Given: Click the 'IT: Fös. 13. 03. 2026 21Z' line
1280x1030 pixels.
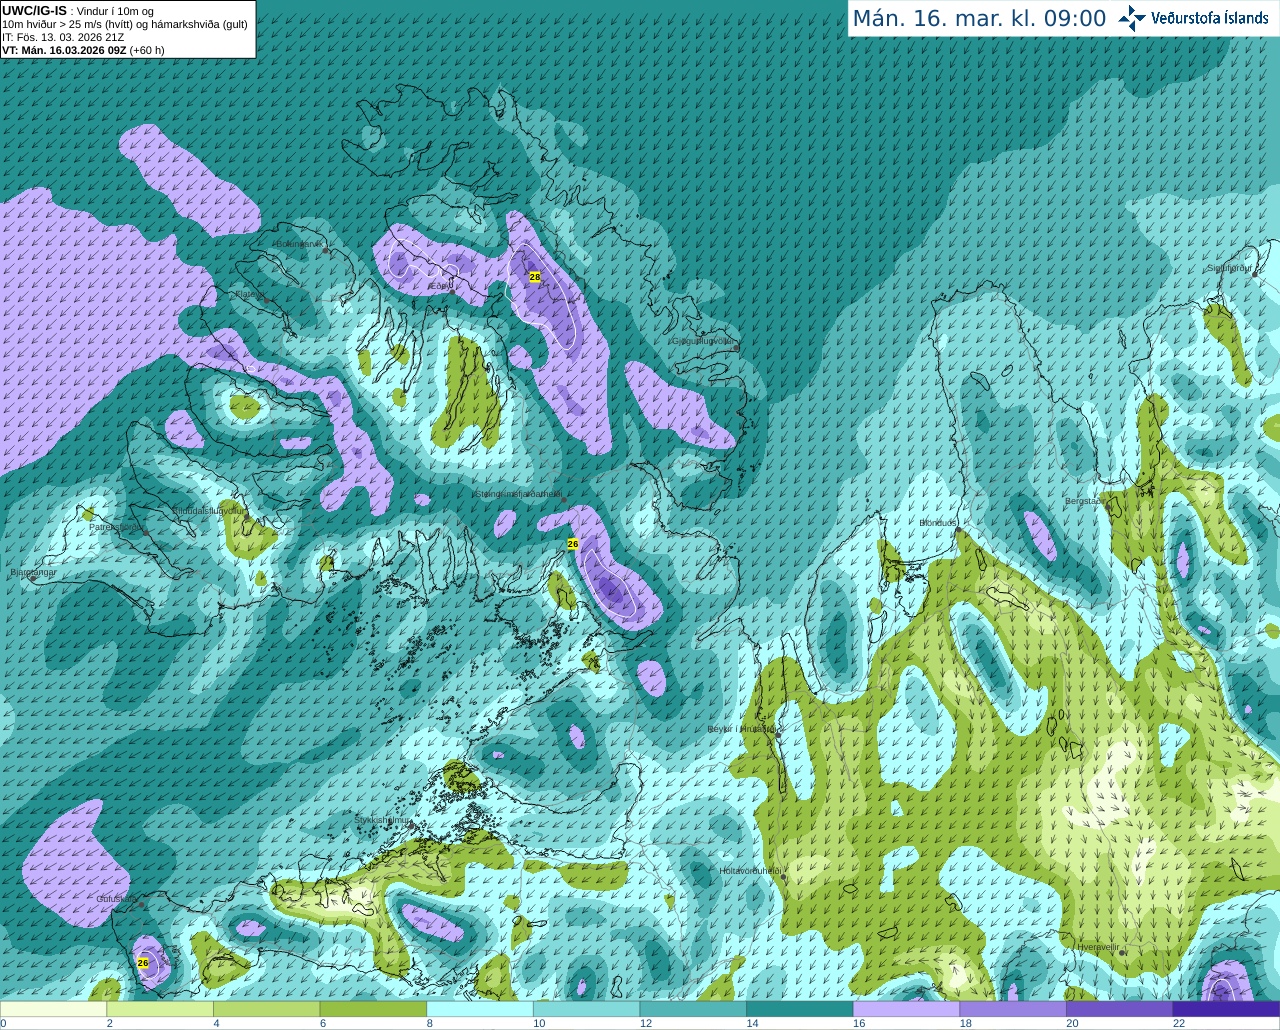Looking at the screenshot, I should click(63, 37).
